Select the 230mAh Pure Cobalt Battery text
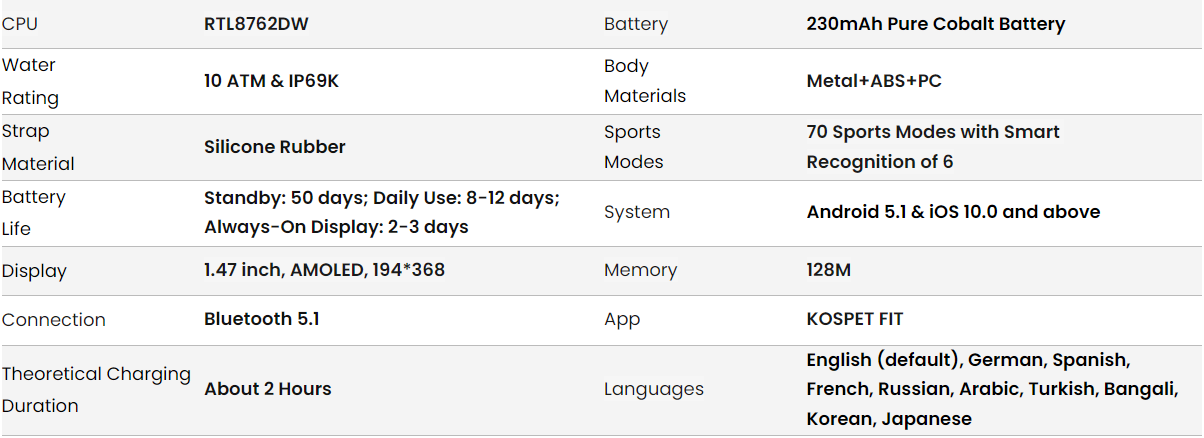The width and height of the screenshot is (1204, 438). (935, 24)
